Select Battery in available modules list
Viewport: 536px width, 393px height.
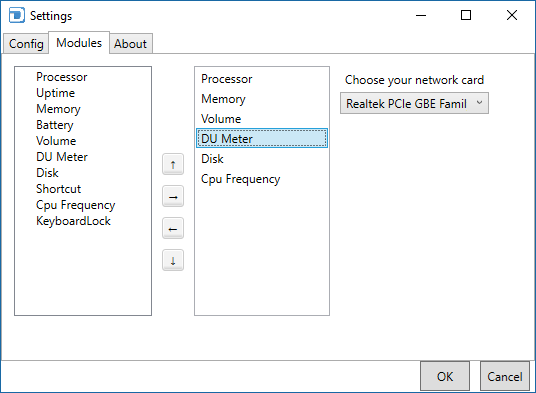point(55,125)
